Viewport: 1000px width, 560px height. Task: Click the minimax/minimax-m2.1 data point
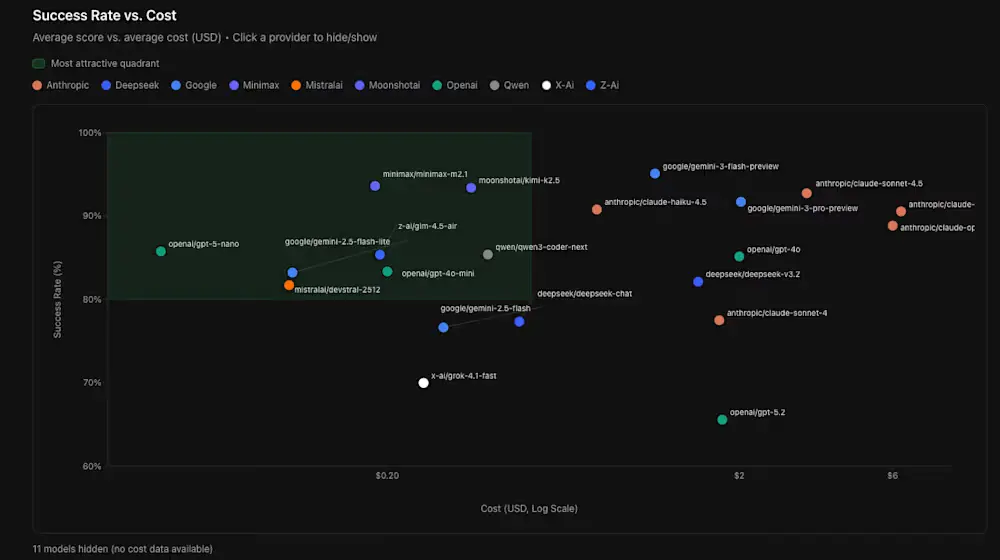375,186
